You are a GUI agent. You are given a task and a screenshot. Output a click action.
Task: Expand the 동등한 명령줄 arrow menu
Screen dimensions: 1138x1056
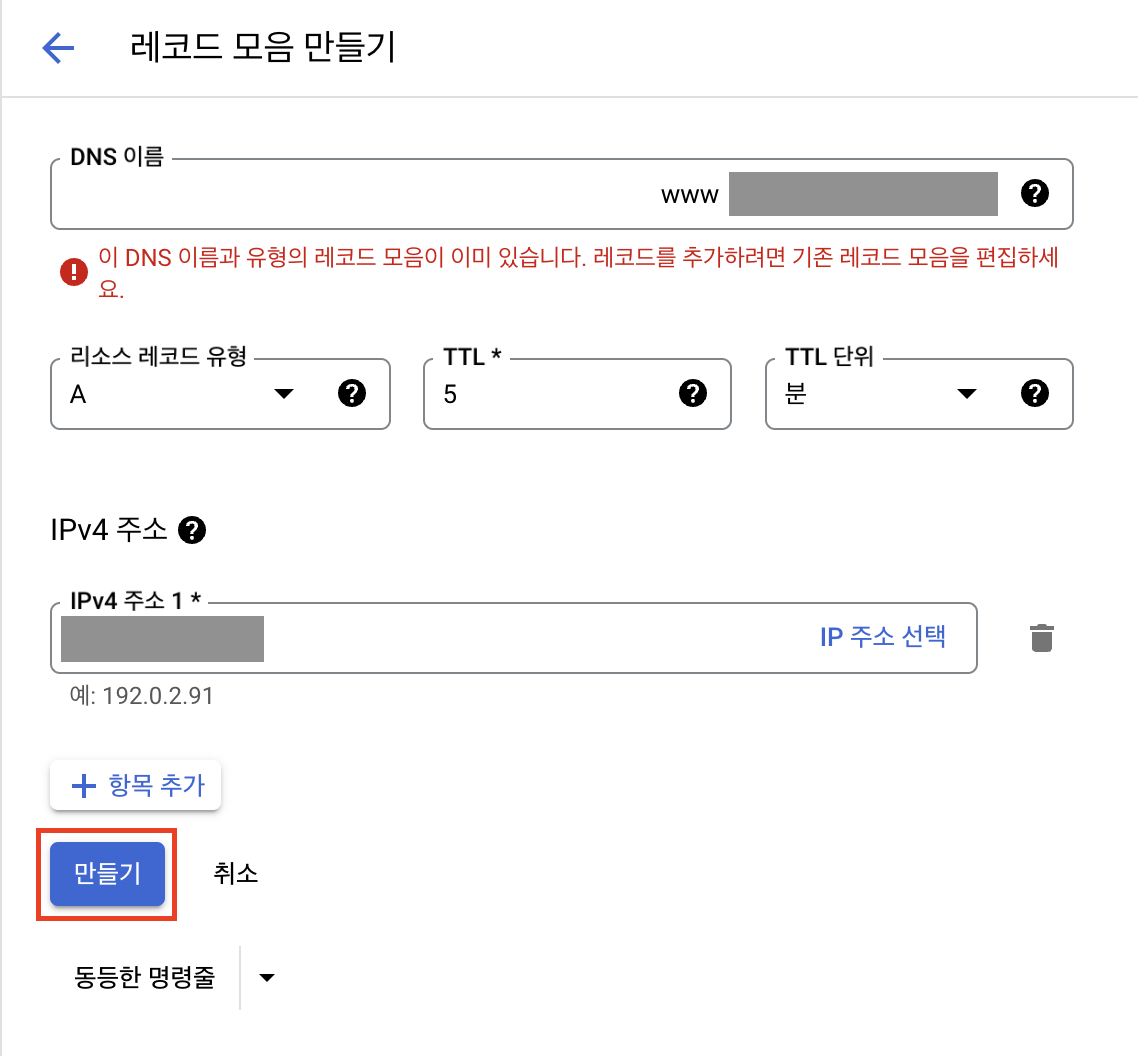tap(267, 978)
